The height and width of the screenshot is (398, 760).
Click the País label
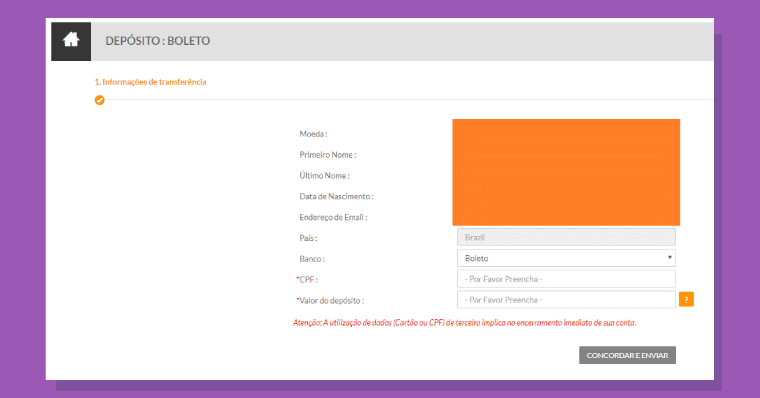308,238
